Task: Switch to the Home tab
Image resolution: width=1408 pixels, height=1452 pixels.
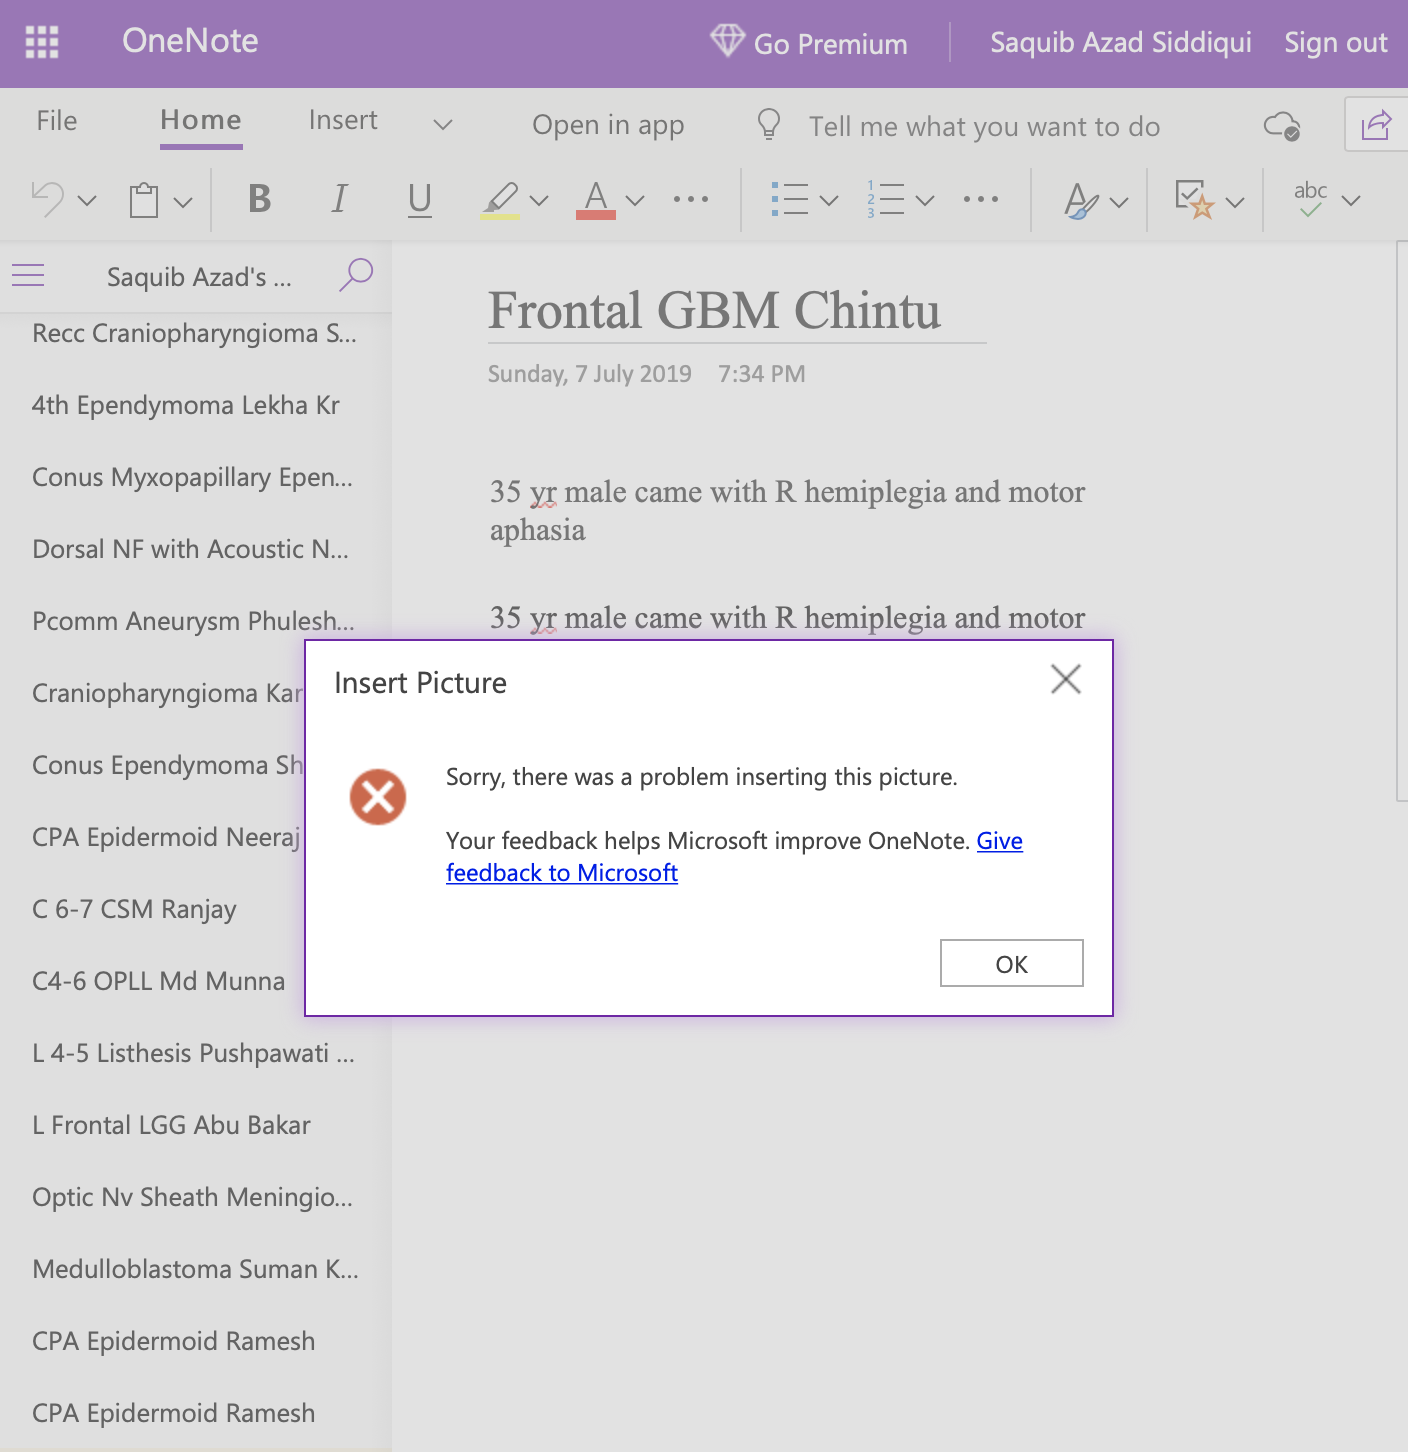Action: point(201,121)
